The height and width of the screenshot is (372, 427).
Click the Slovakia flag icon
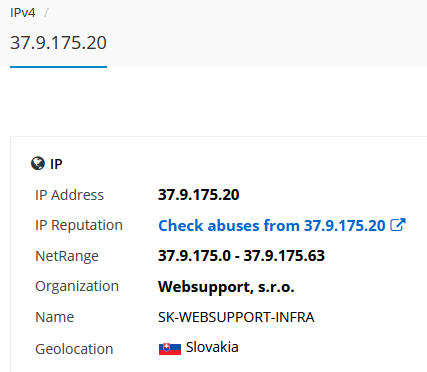(x=170, y=349)
